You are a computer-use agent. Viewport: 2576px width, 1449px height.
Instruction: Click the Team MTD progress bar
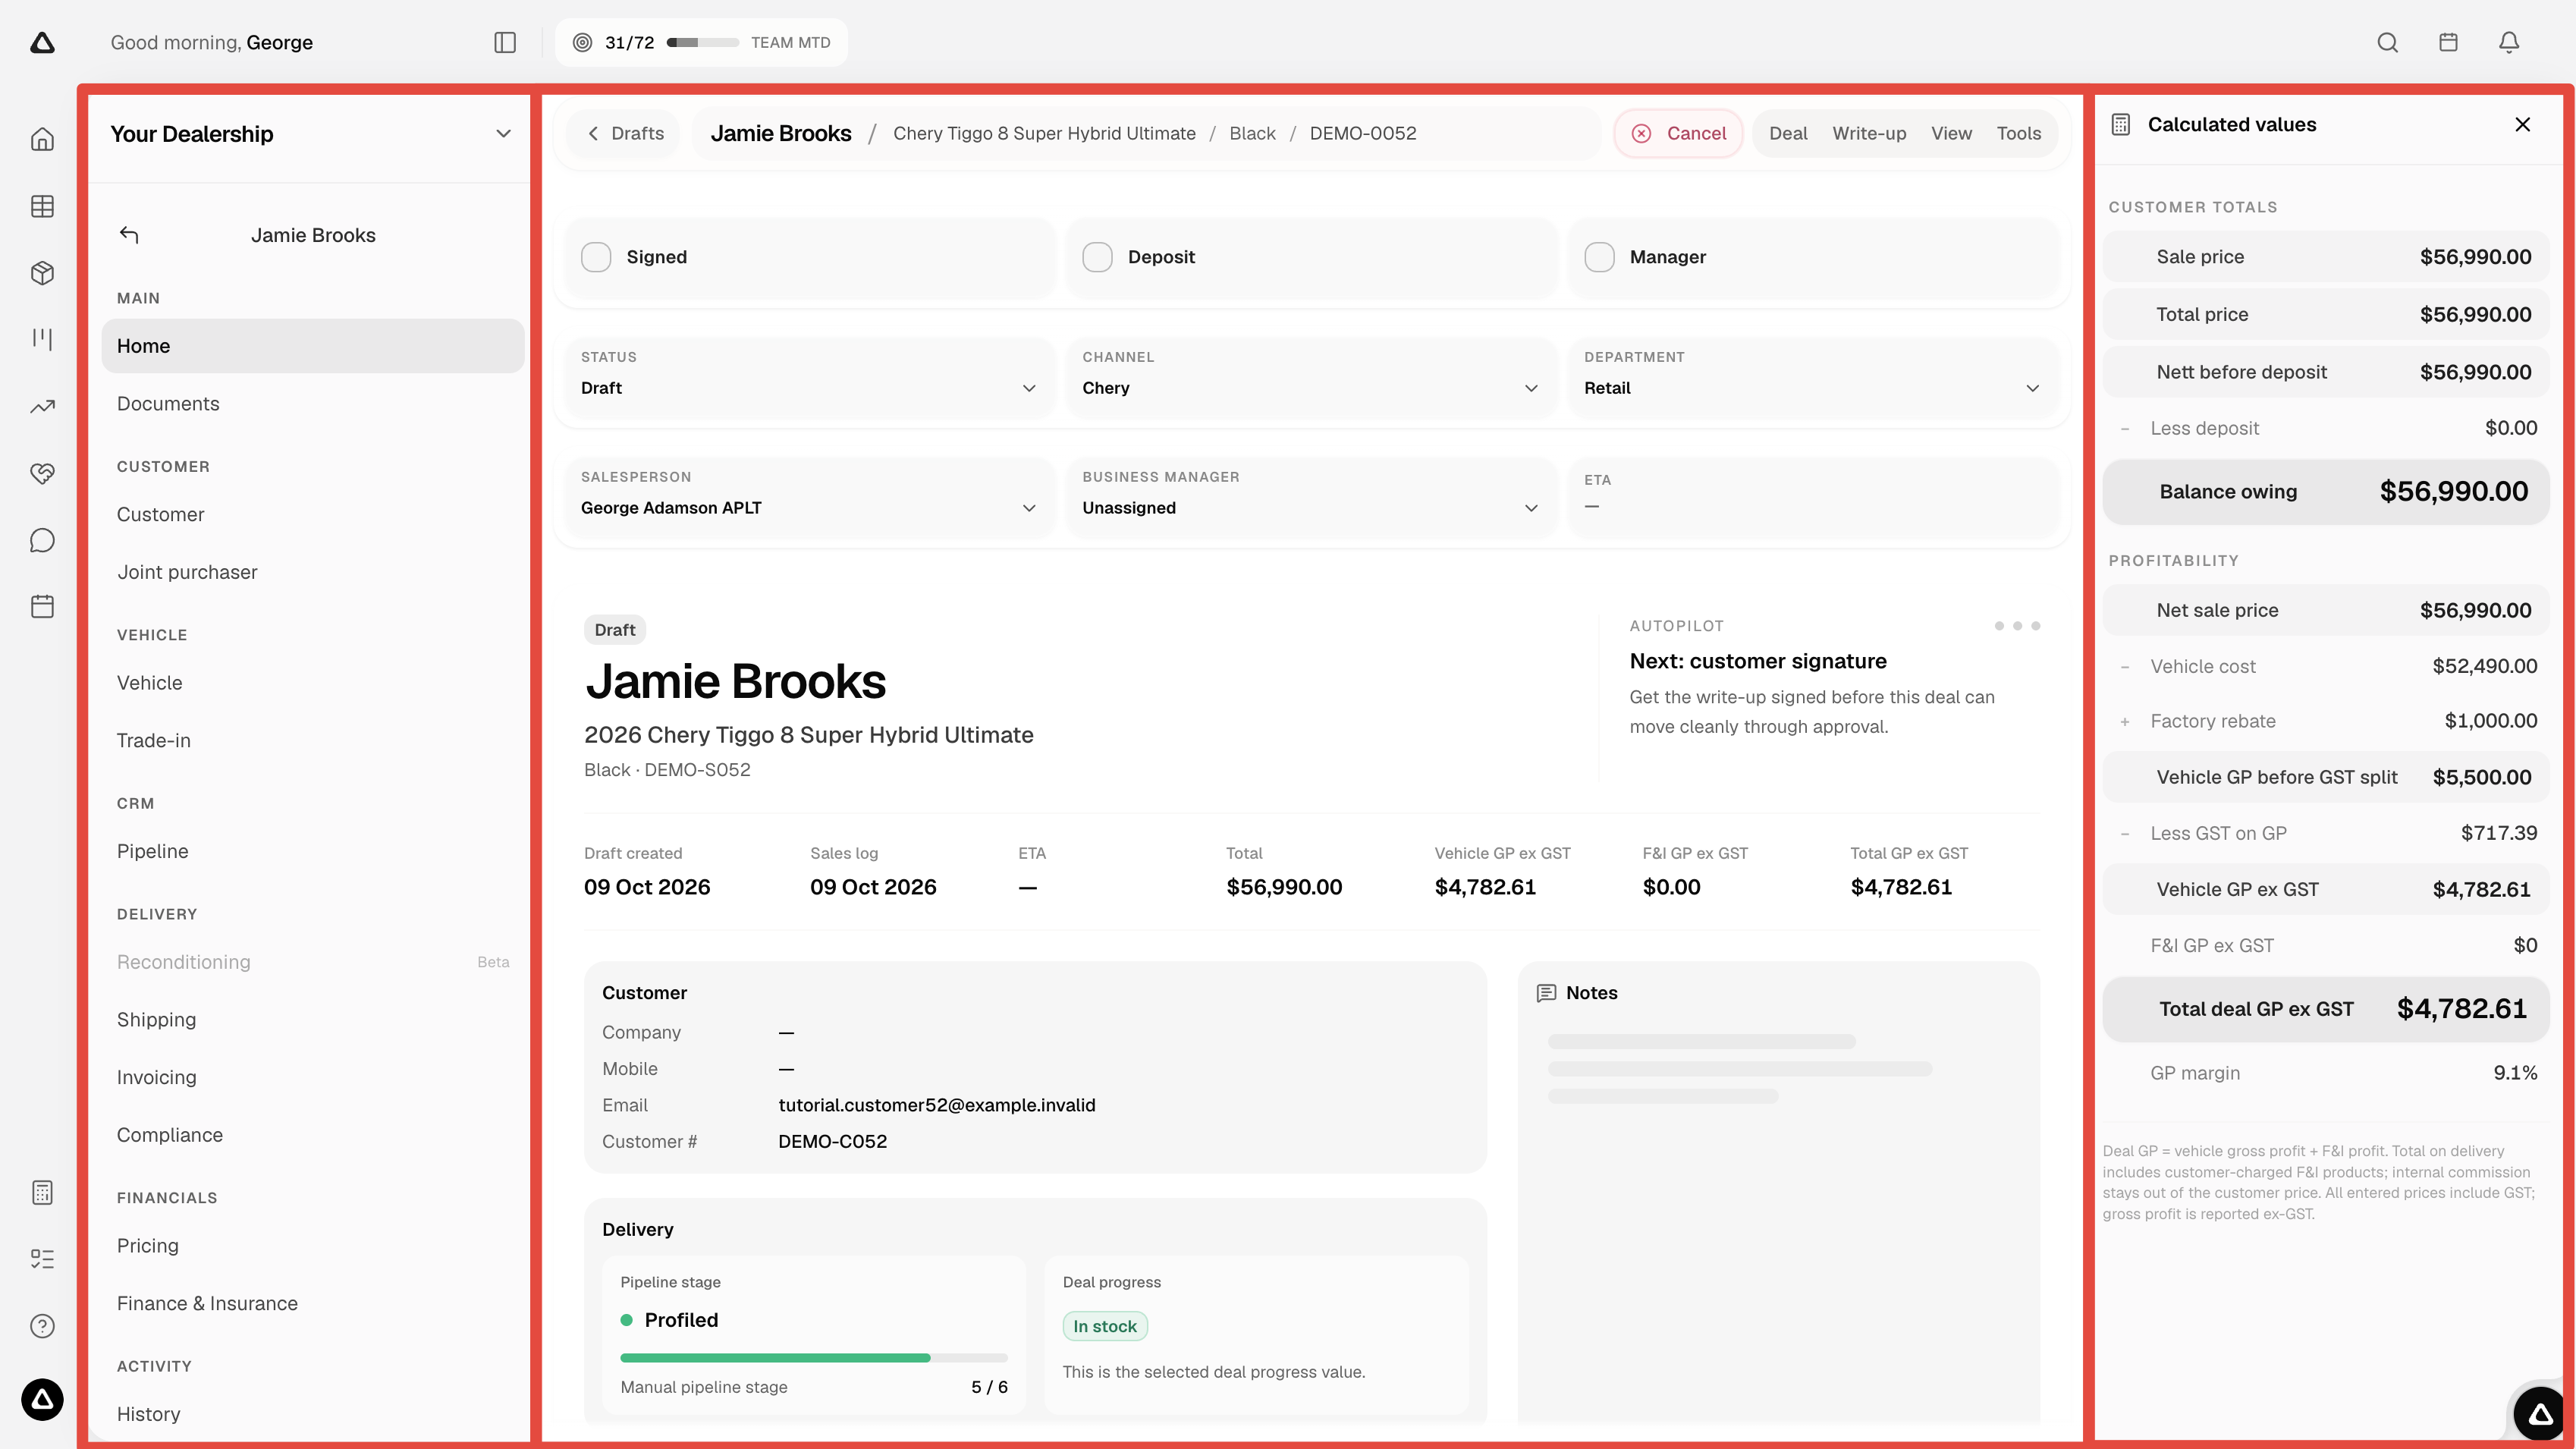click(703, 42)
